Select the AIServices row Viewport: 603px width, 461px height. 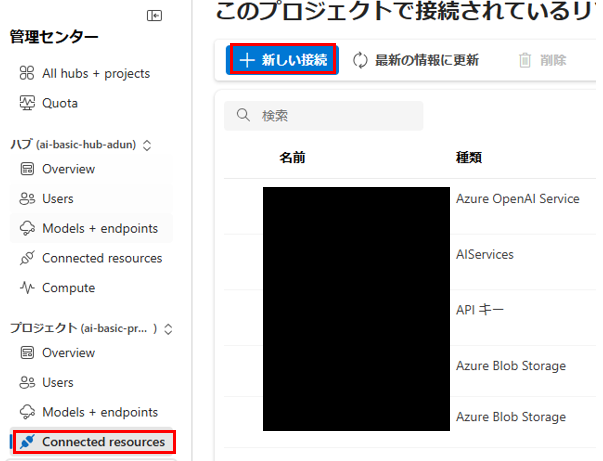point(410,262)
